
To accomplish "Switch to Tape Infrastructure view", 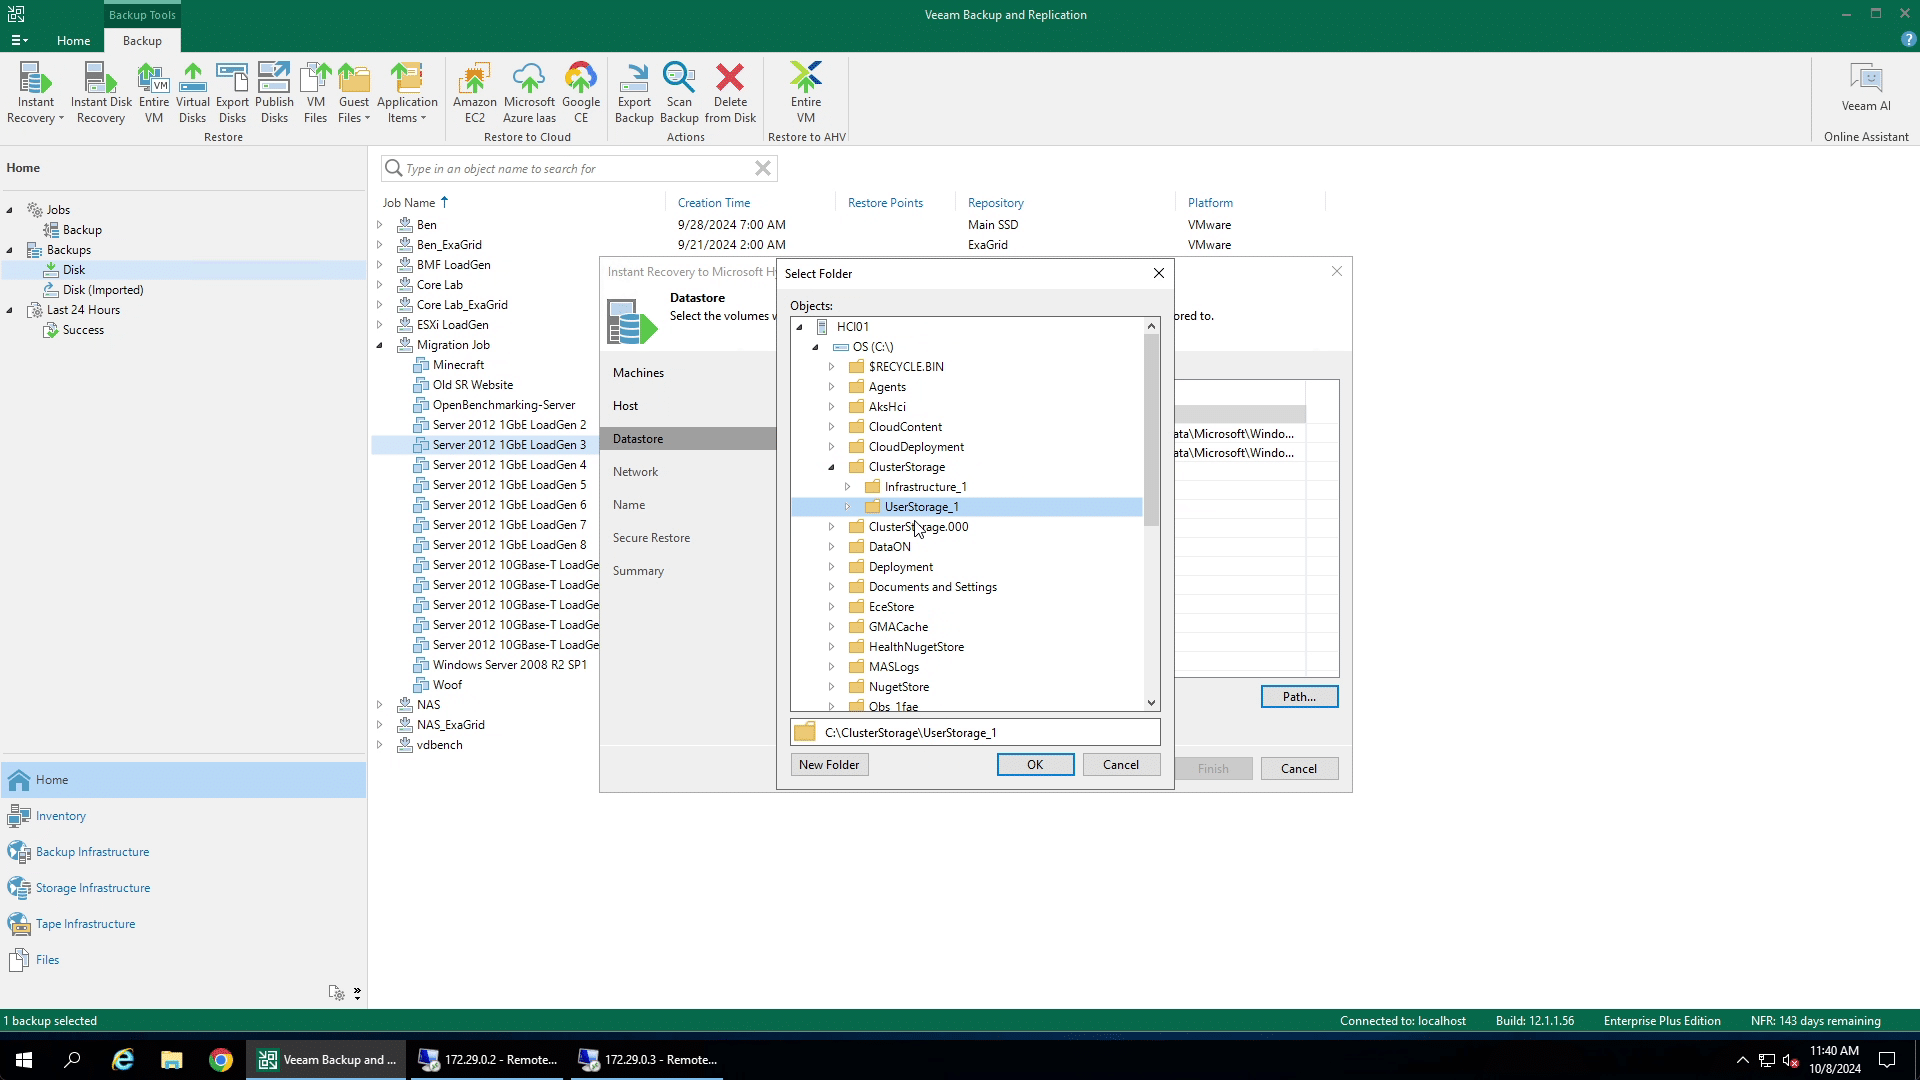I will [85, 924].
